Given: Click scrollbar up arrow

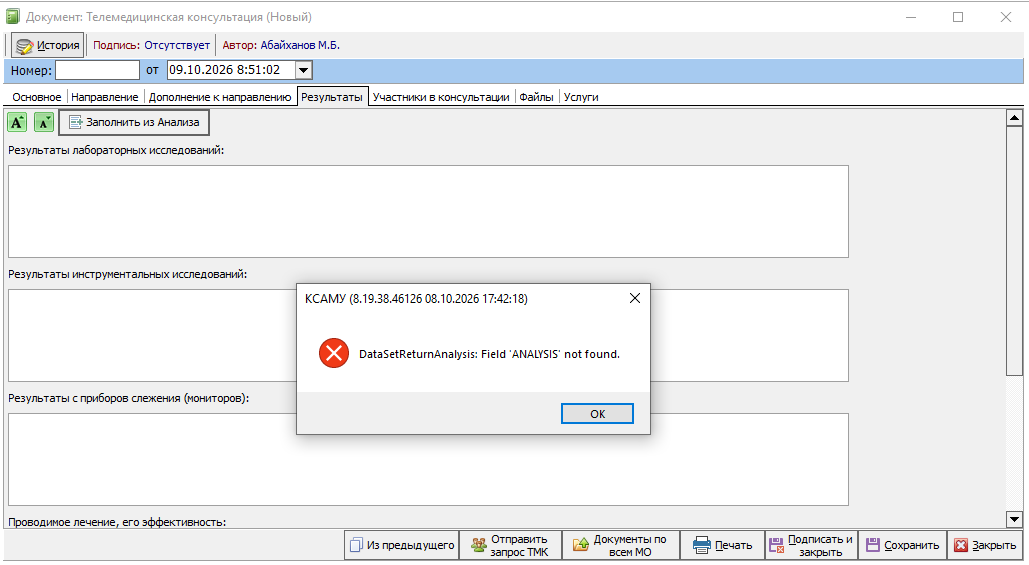Looking at the screenshot, I should coord(1014,118).
